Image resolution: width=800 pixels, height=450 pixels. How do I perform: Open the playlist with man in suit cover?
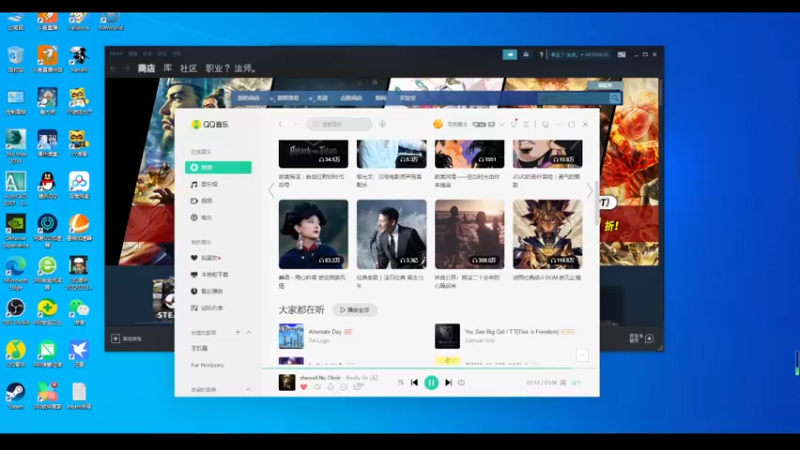coord(391,234)
